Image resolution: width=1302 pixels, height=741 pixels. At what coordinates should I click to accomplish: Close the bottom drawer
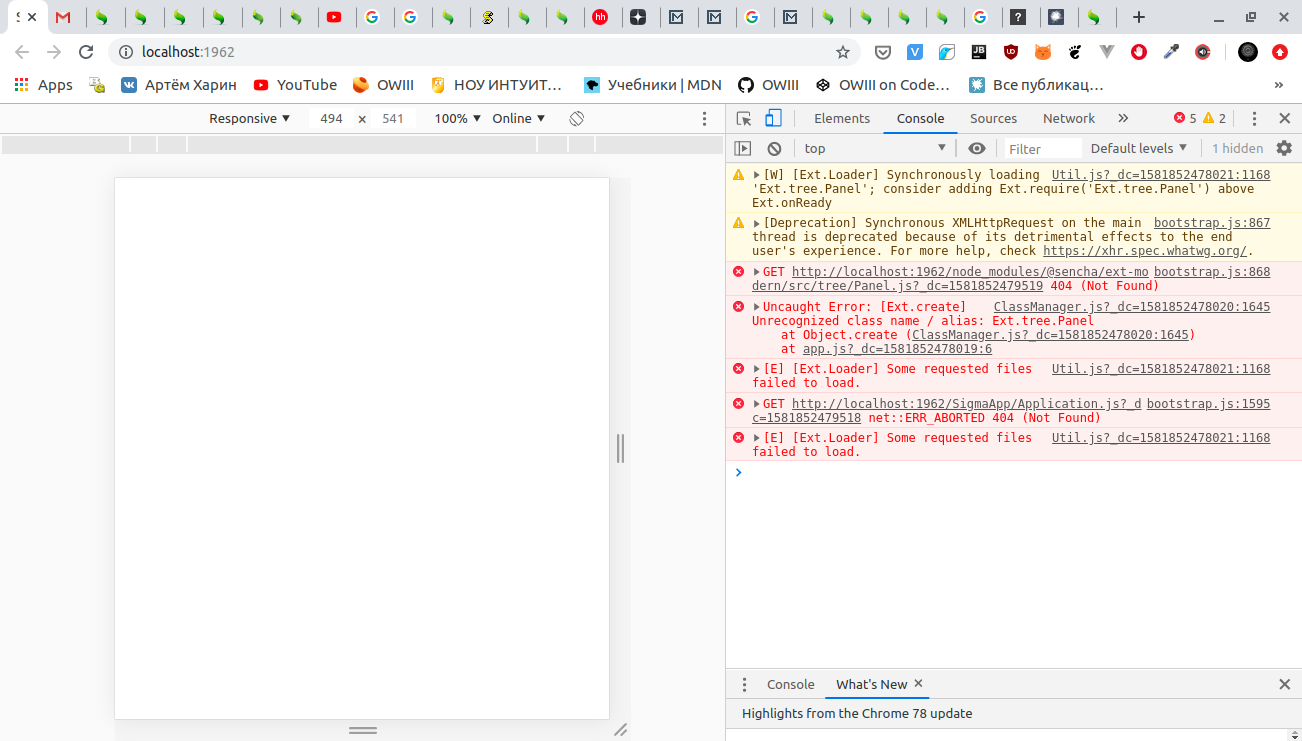coord(1285,685)
